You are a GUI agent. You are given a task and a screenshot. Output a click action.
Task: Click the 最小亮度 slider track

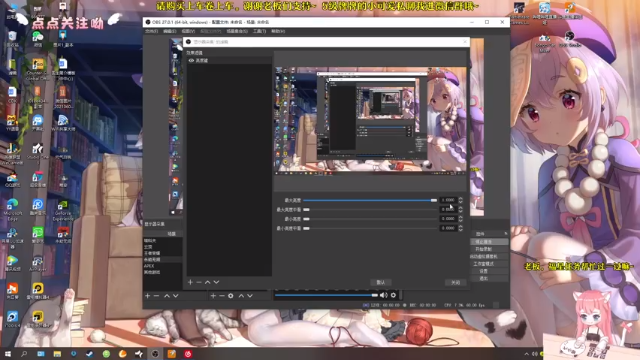point(370,219)
